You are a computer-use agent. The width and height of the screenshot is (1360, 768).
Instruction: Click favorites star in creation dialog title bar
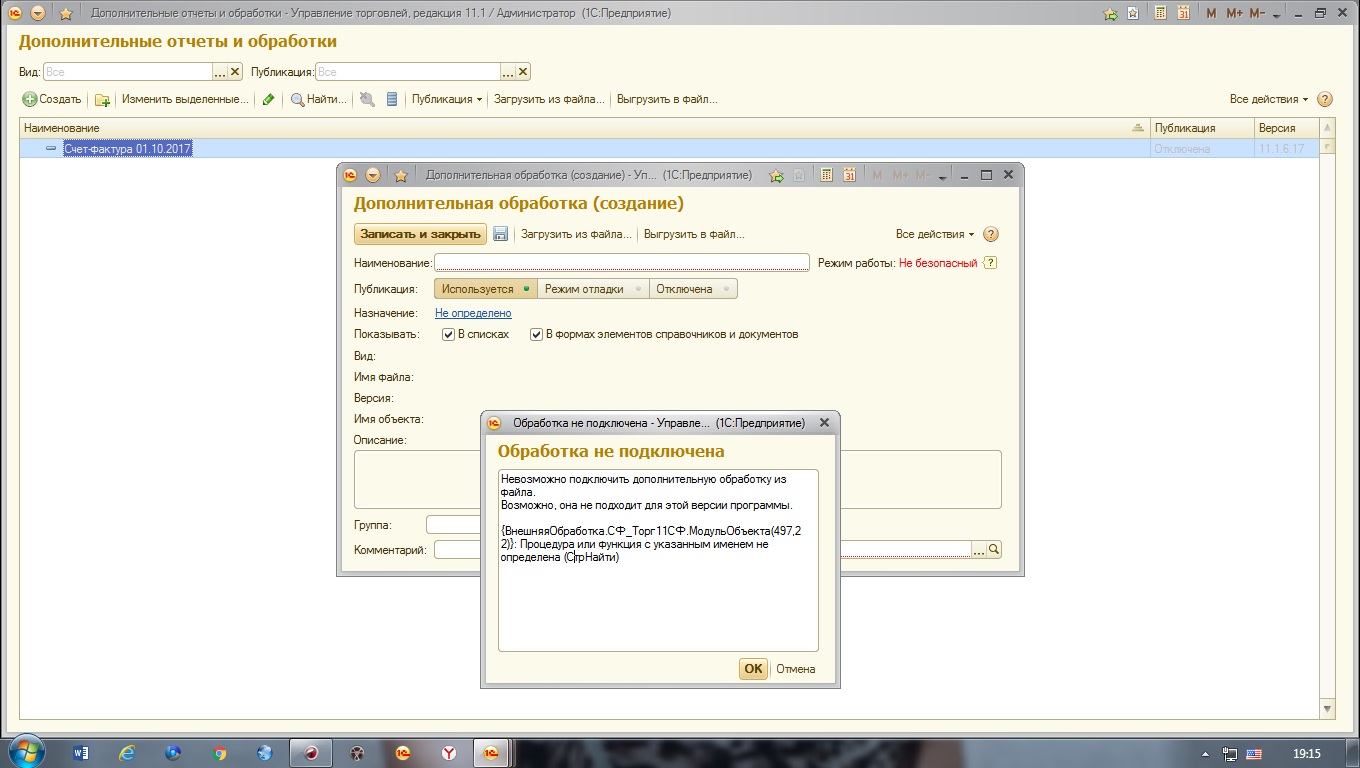coord(401,175)
